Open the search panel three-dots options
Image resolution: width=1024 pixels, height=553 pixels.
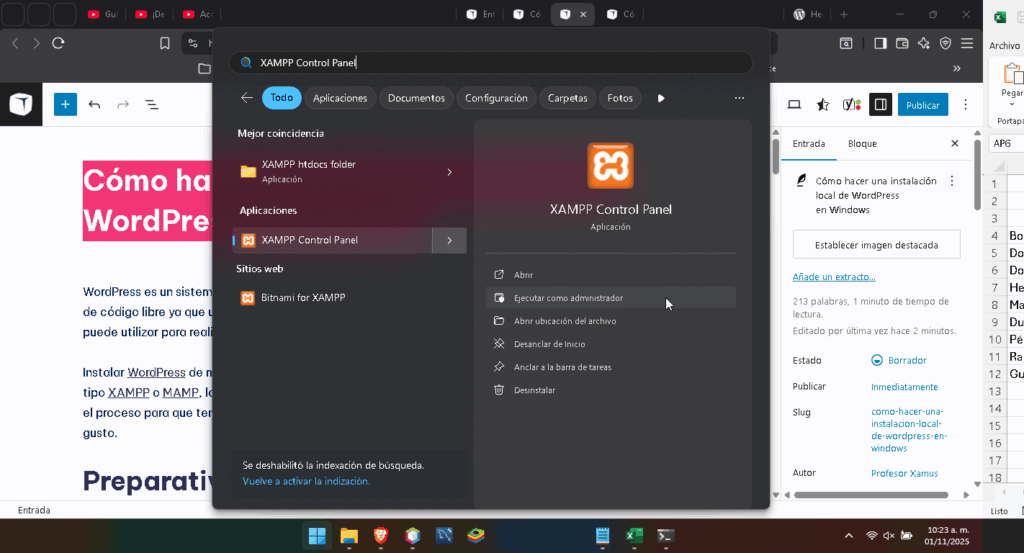pos(739,98)
